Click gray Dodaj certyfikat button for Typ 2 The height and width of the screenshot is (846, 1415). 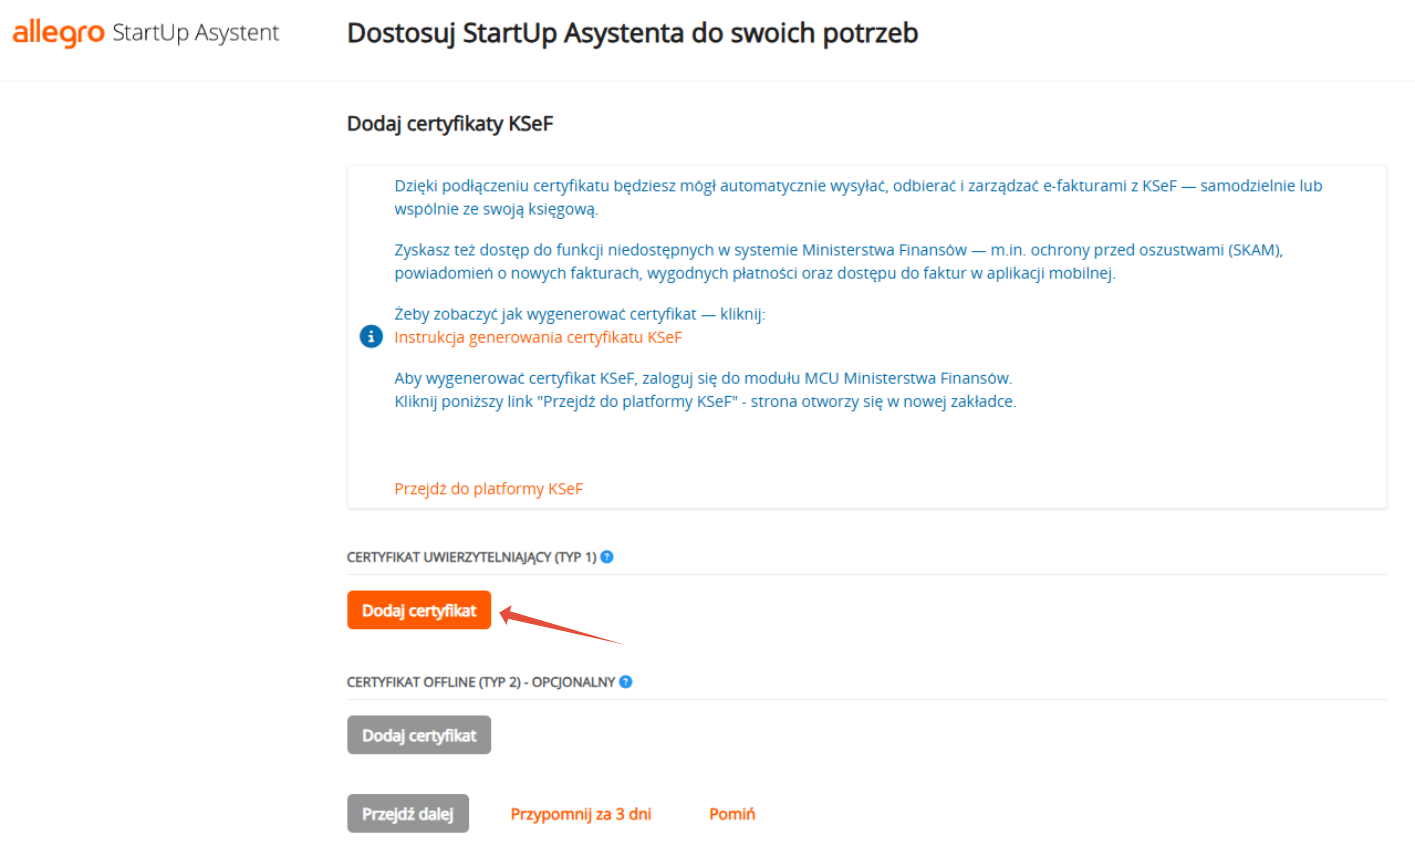pos(419,735)
